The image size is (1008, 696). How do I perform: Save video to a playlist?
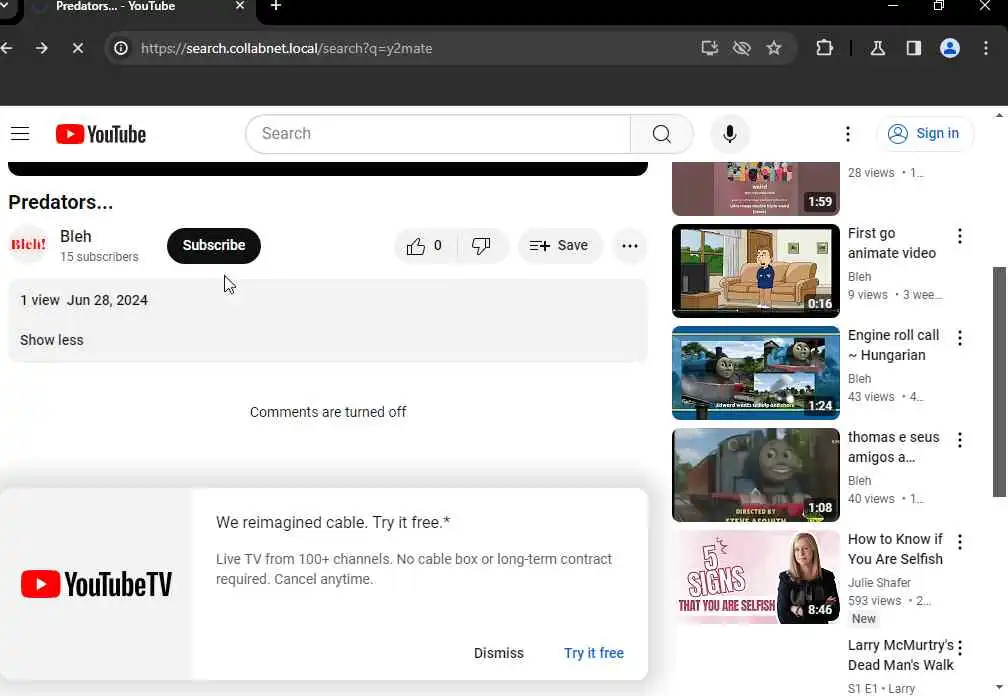[559, 245]
